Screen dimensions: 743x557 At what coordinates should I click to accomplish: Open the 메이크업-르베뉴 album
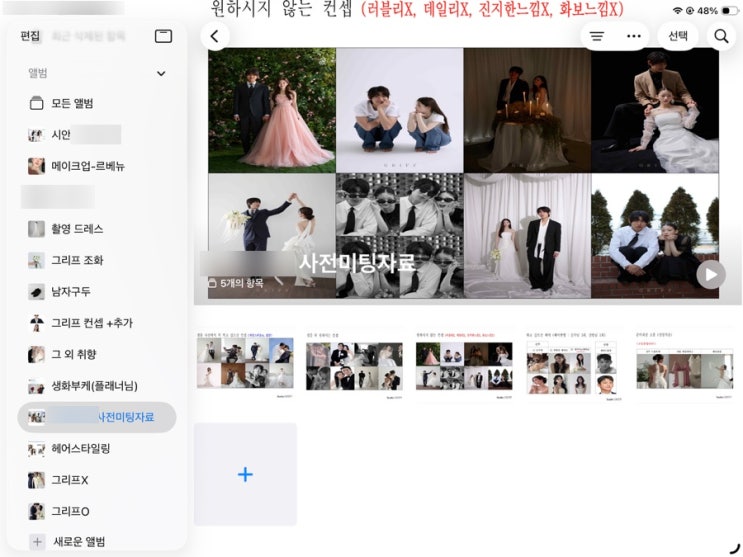(97, 166)
